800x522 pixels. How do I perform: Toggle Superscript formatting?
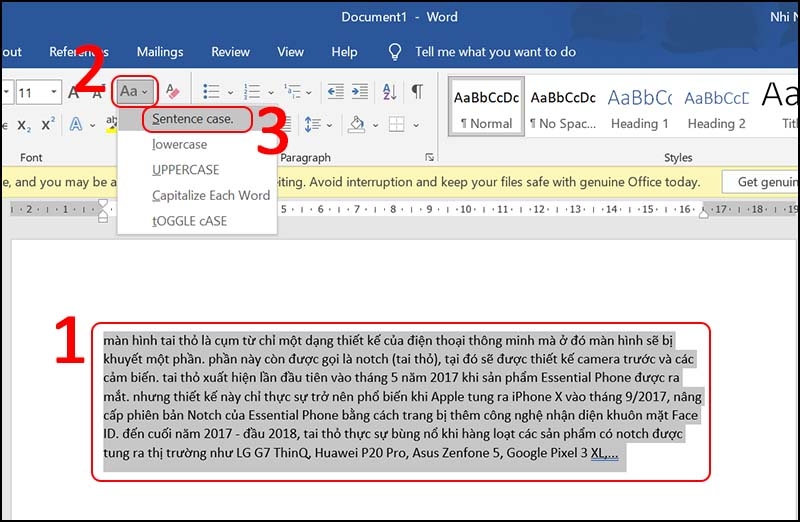(x=48, y=124)
